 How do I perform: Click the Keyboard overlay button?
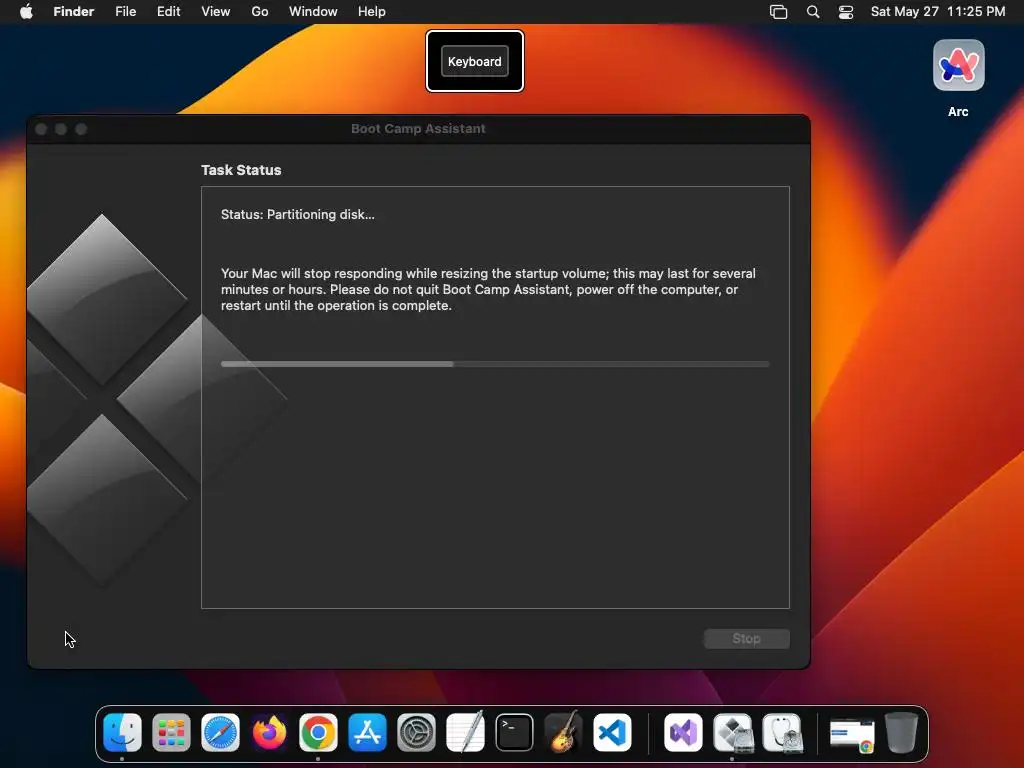pos(475,61)
